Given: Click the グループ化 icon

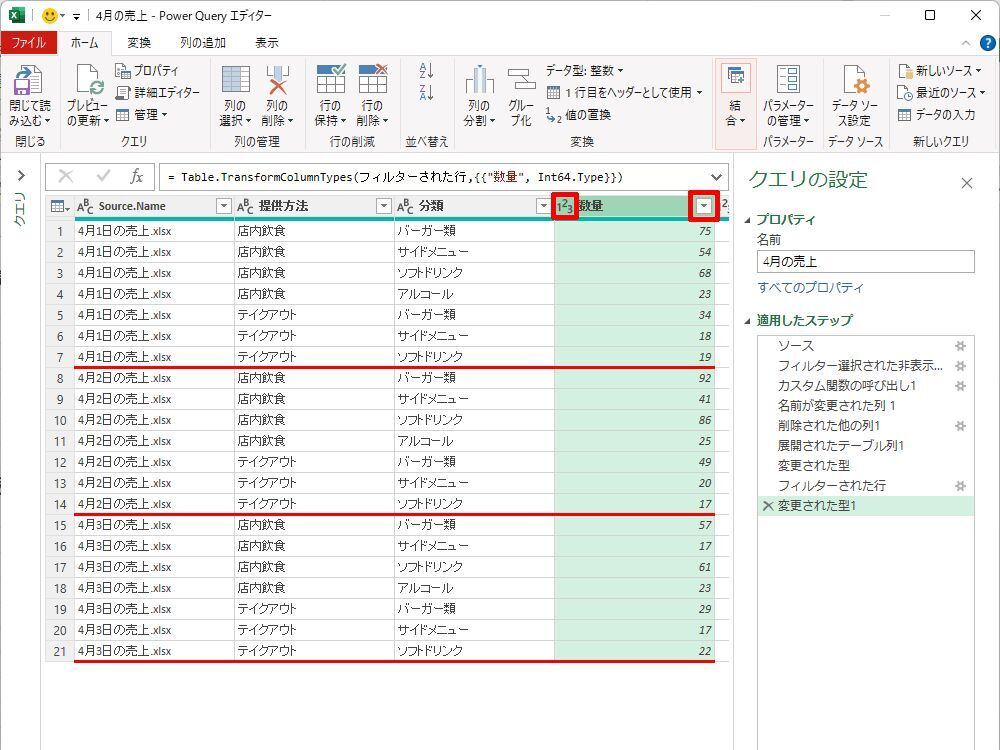Looking at the screenshot, I should pos(521,82).
